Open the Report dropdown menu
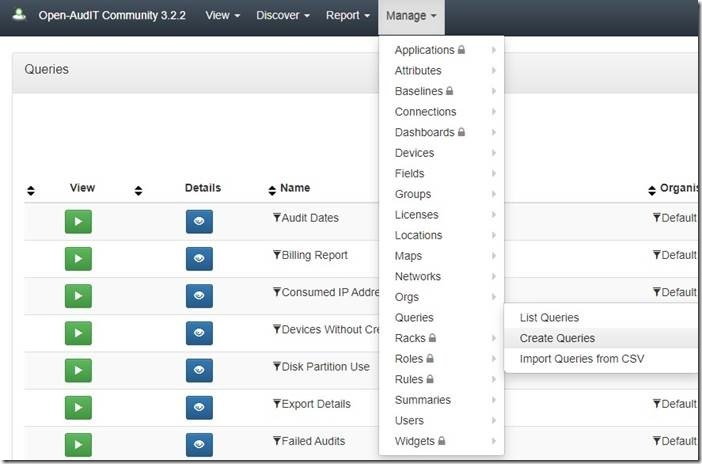This screenshot has height=464, width=702. pyautogui.click(x=347, y=15)
